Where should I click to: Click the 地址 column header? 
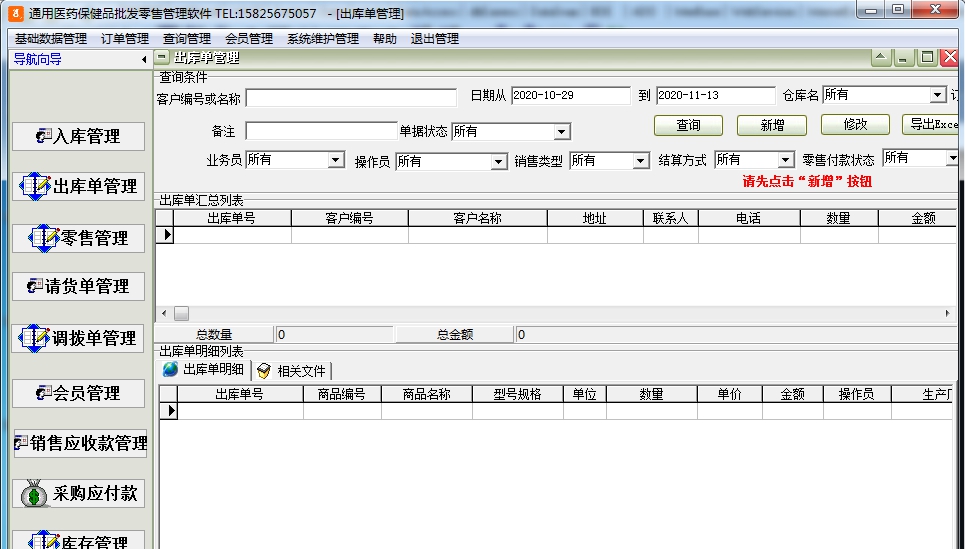tap(595, 218)
